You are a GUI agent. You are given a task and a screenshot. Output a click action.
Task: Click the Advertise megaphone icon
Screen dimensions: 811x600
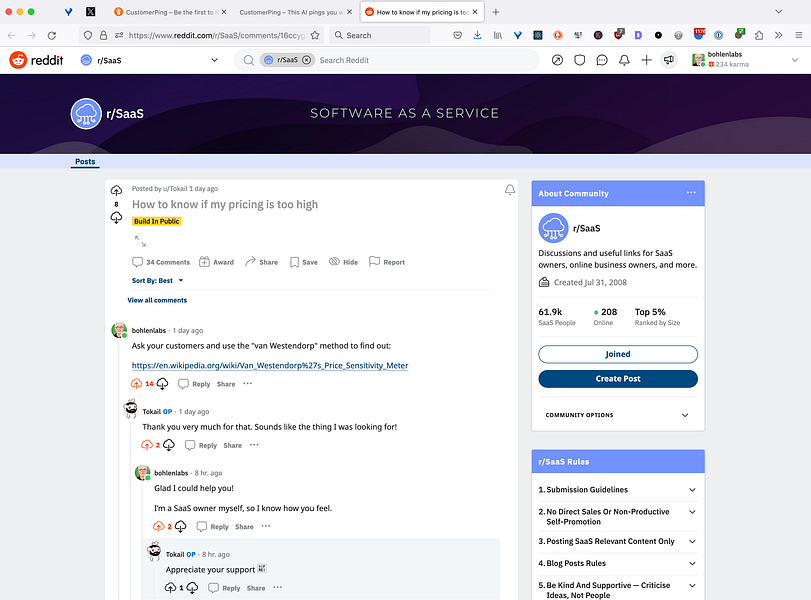668,59
